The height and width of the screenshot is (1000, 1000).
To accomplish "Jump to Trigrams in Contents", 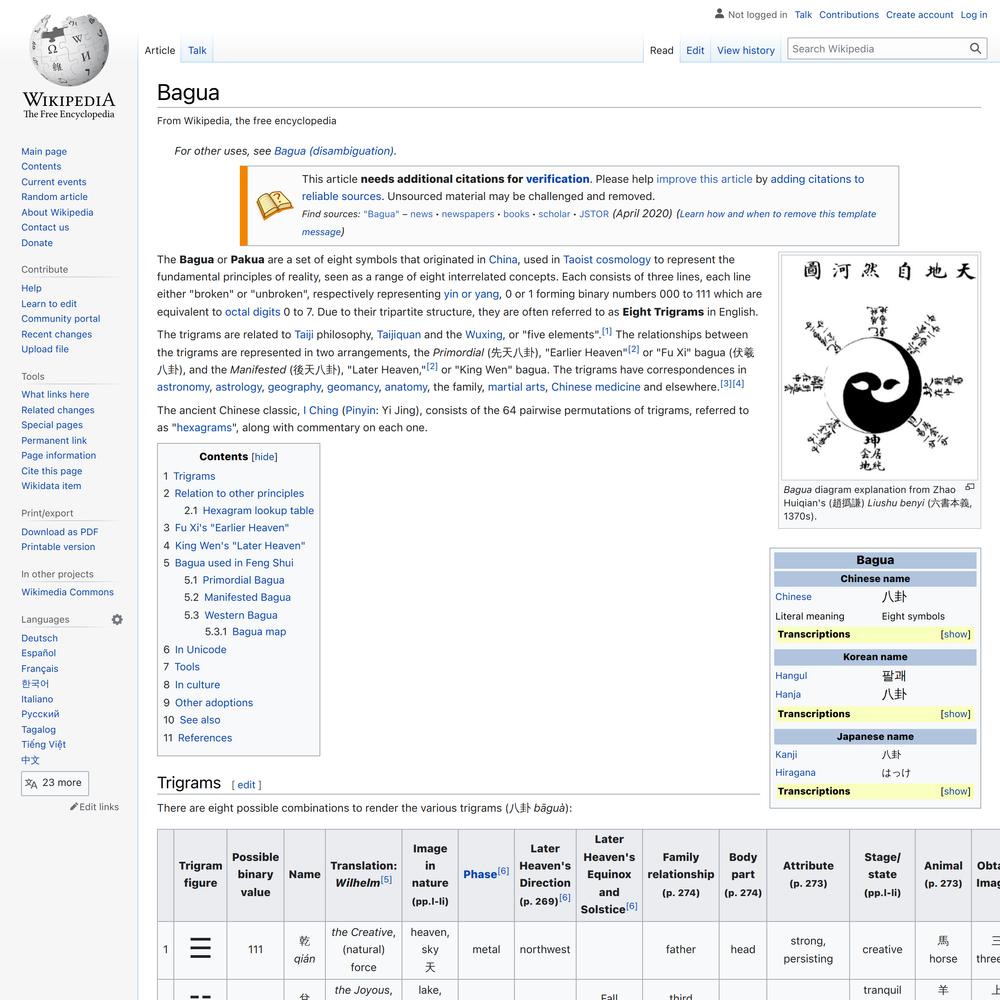I will [194, 476].
